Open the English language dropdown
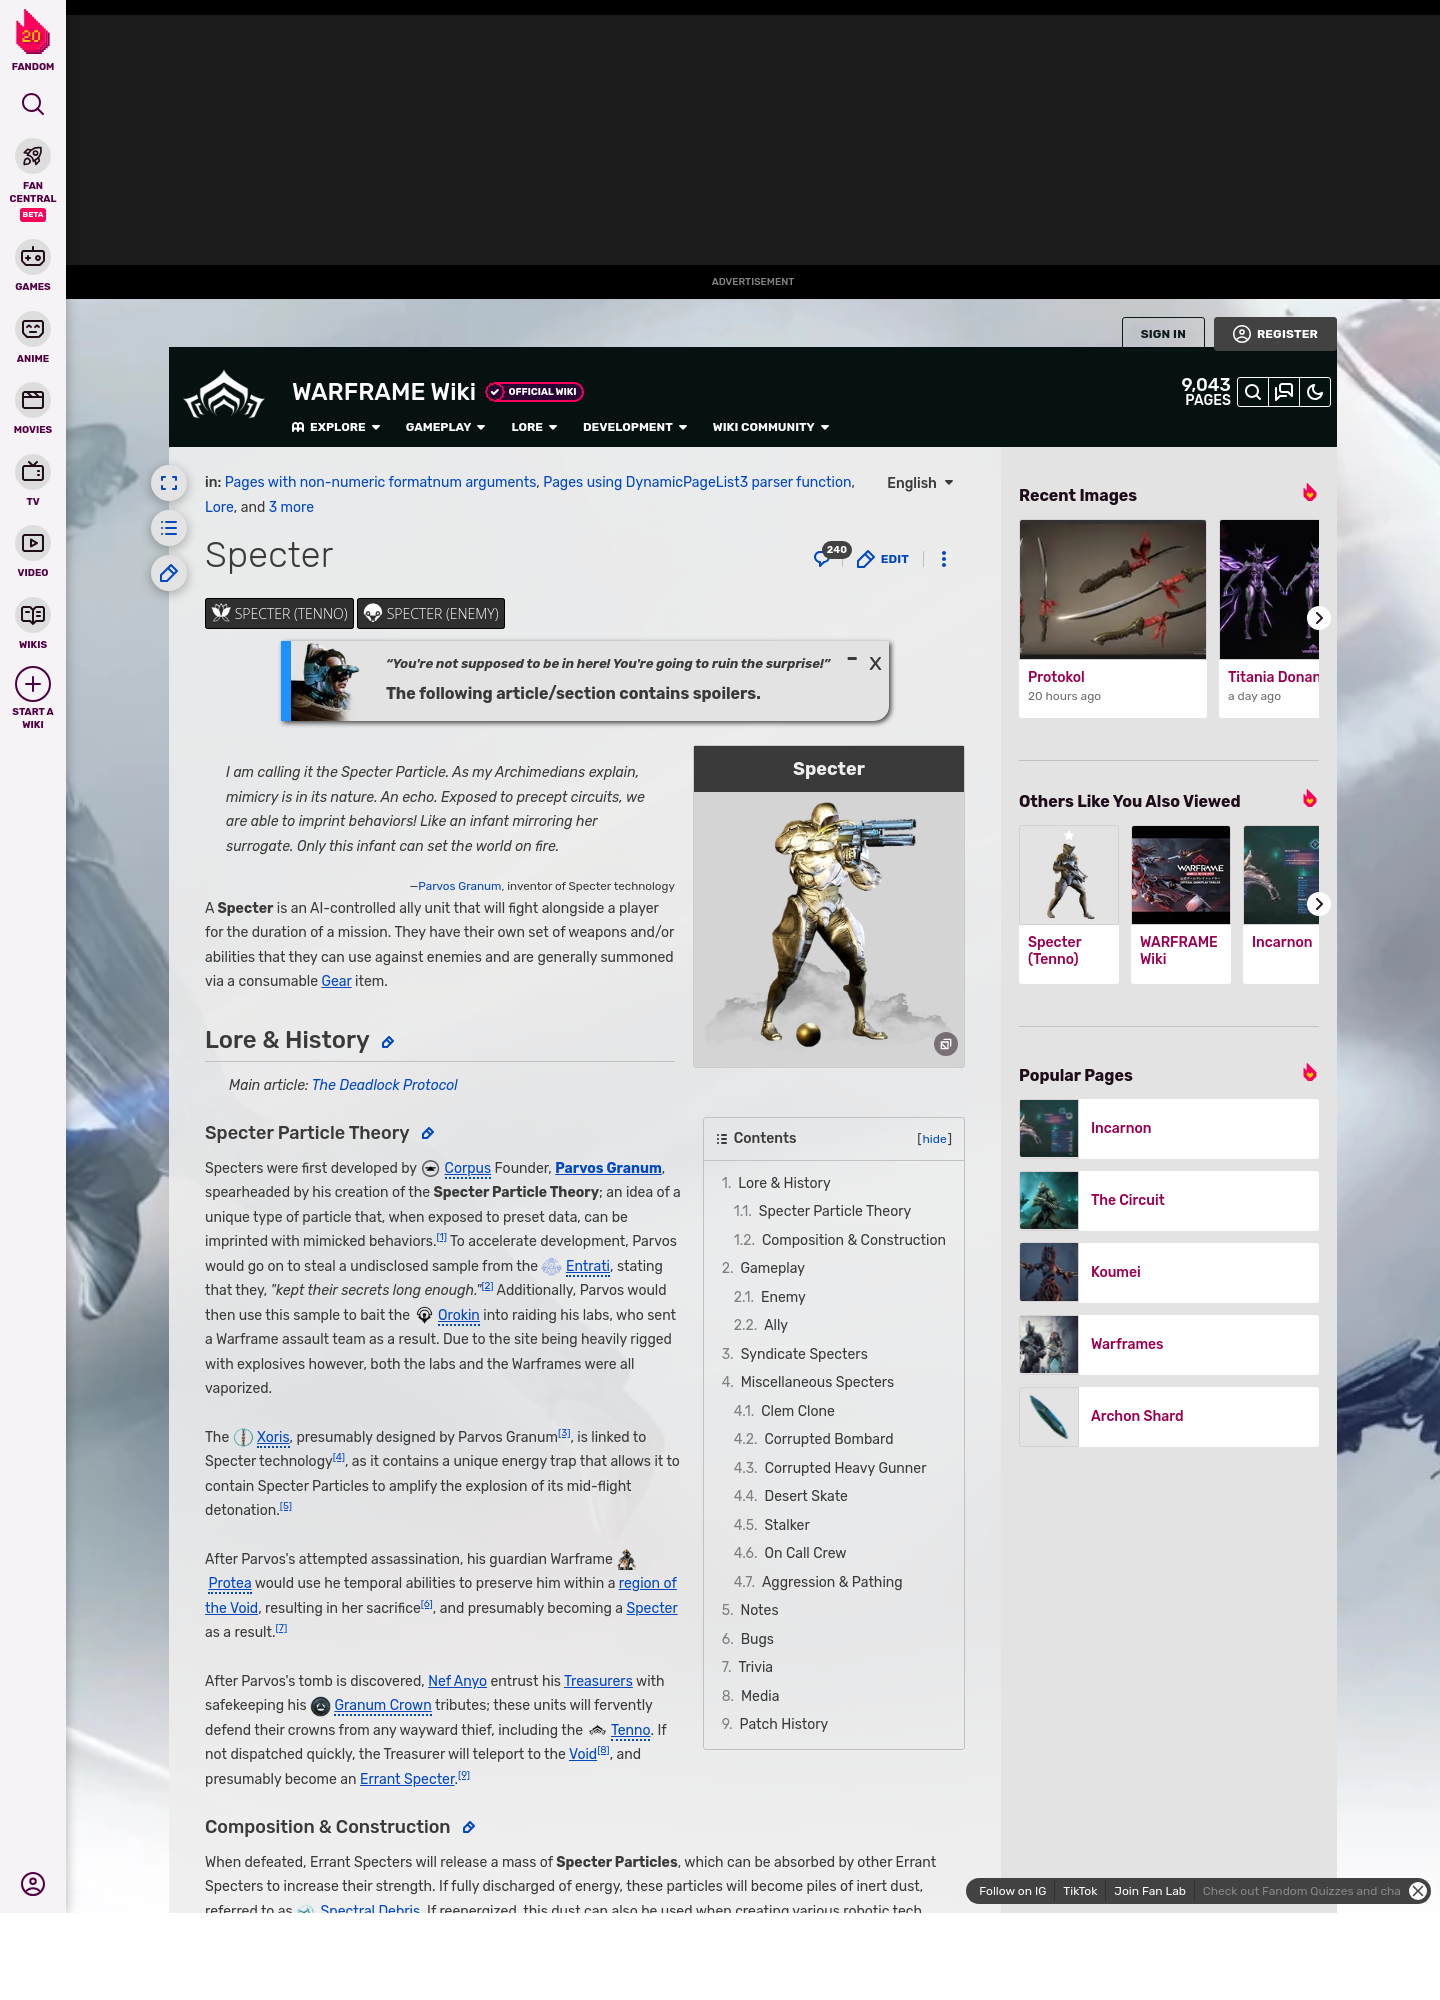Screen dimensions: 1440x2000 [920, 483]
